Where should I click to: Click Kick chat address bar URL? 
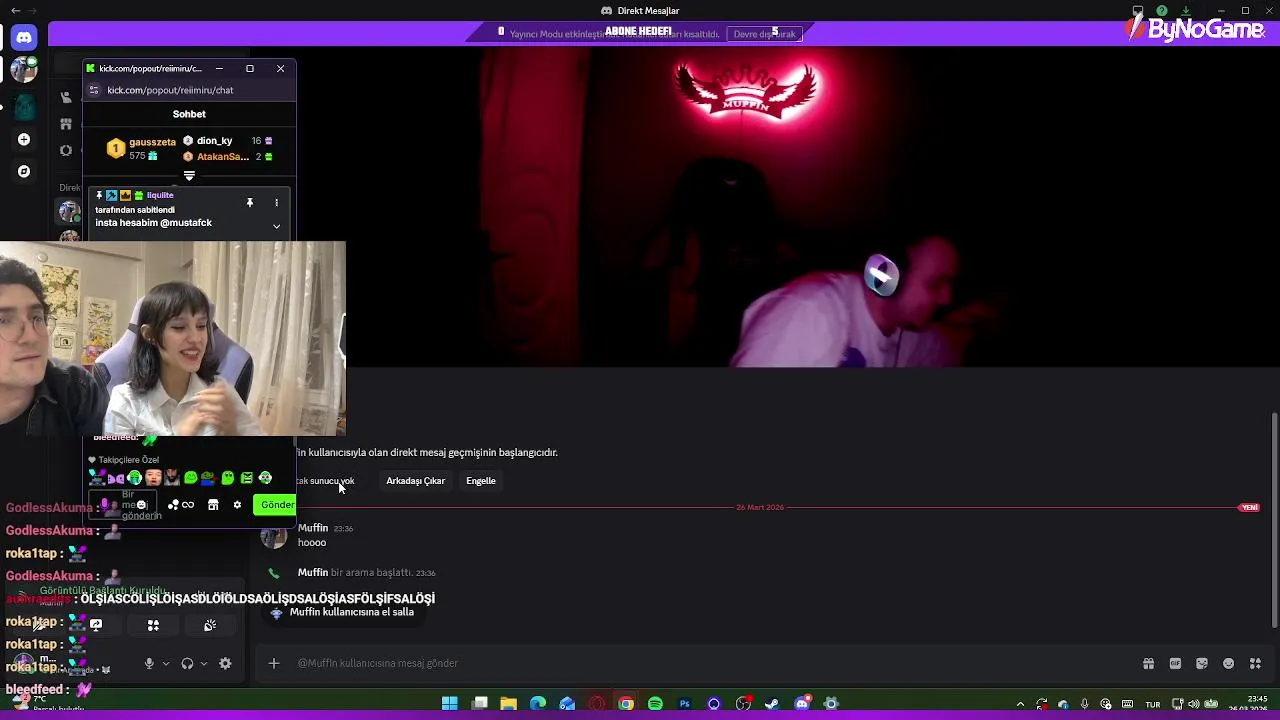pos(170,90)
